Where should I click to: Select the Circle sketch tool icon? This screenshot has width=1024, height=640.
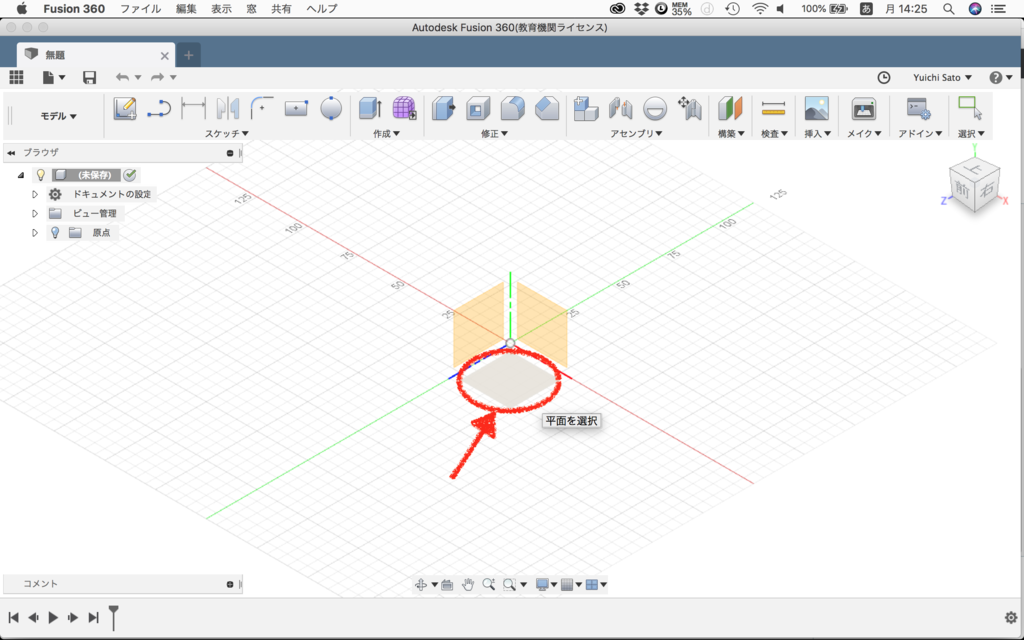(x=331, y=108)
